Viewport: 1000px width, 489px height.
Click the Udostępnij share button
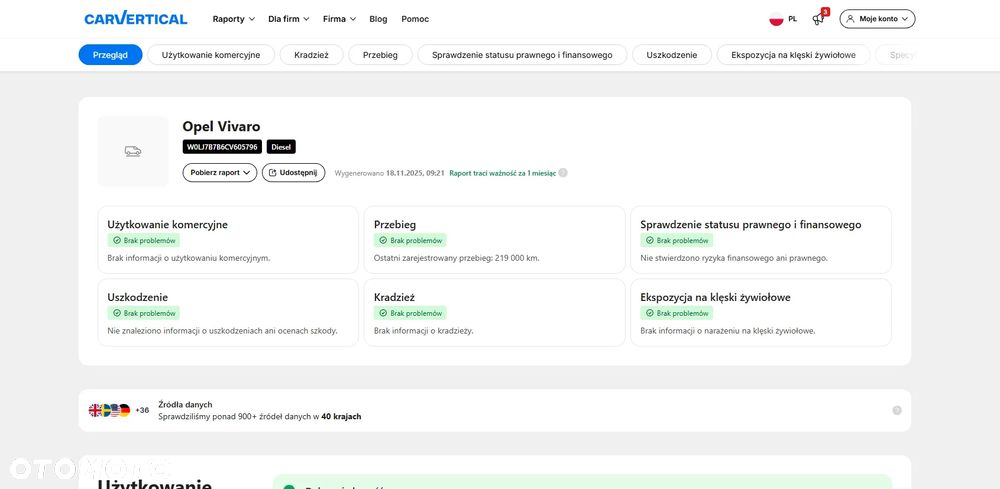293,173
